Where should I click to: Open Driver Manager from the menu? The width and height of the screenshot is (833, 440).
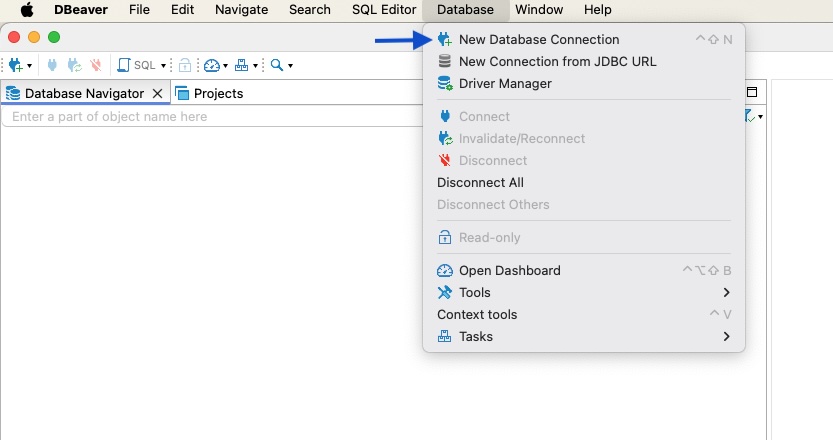pyautogui.click(x=584, y=83)
